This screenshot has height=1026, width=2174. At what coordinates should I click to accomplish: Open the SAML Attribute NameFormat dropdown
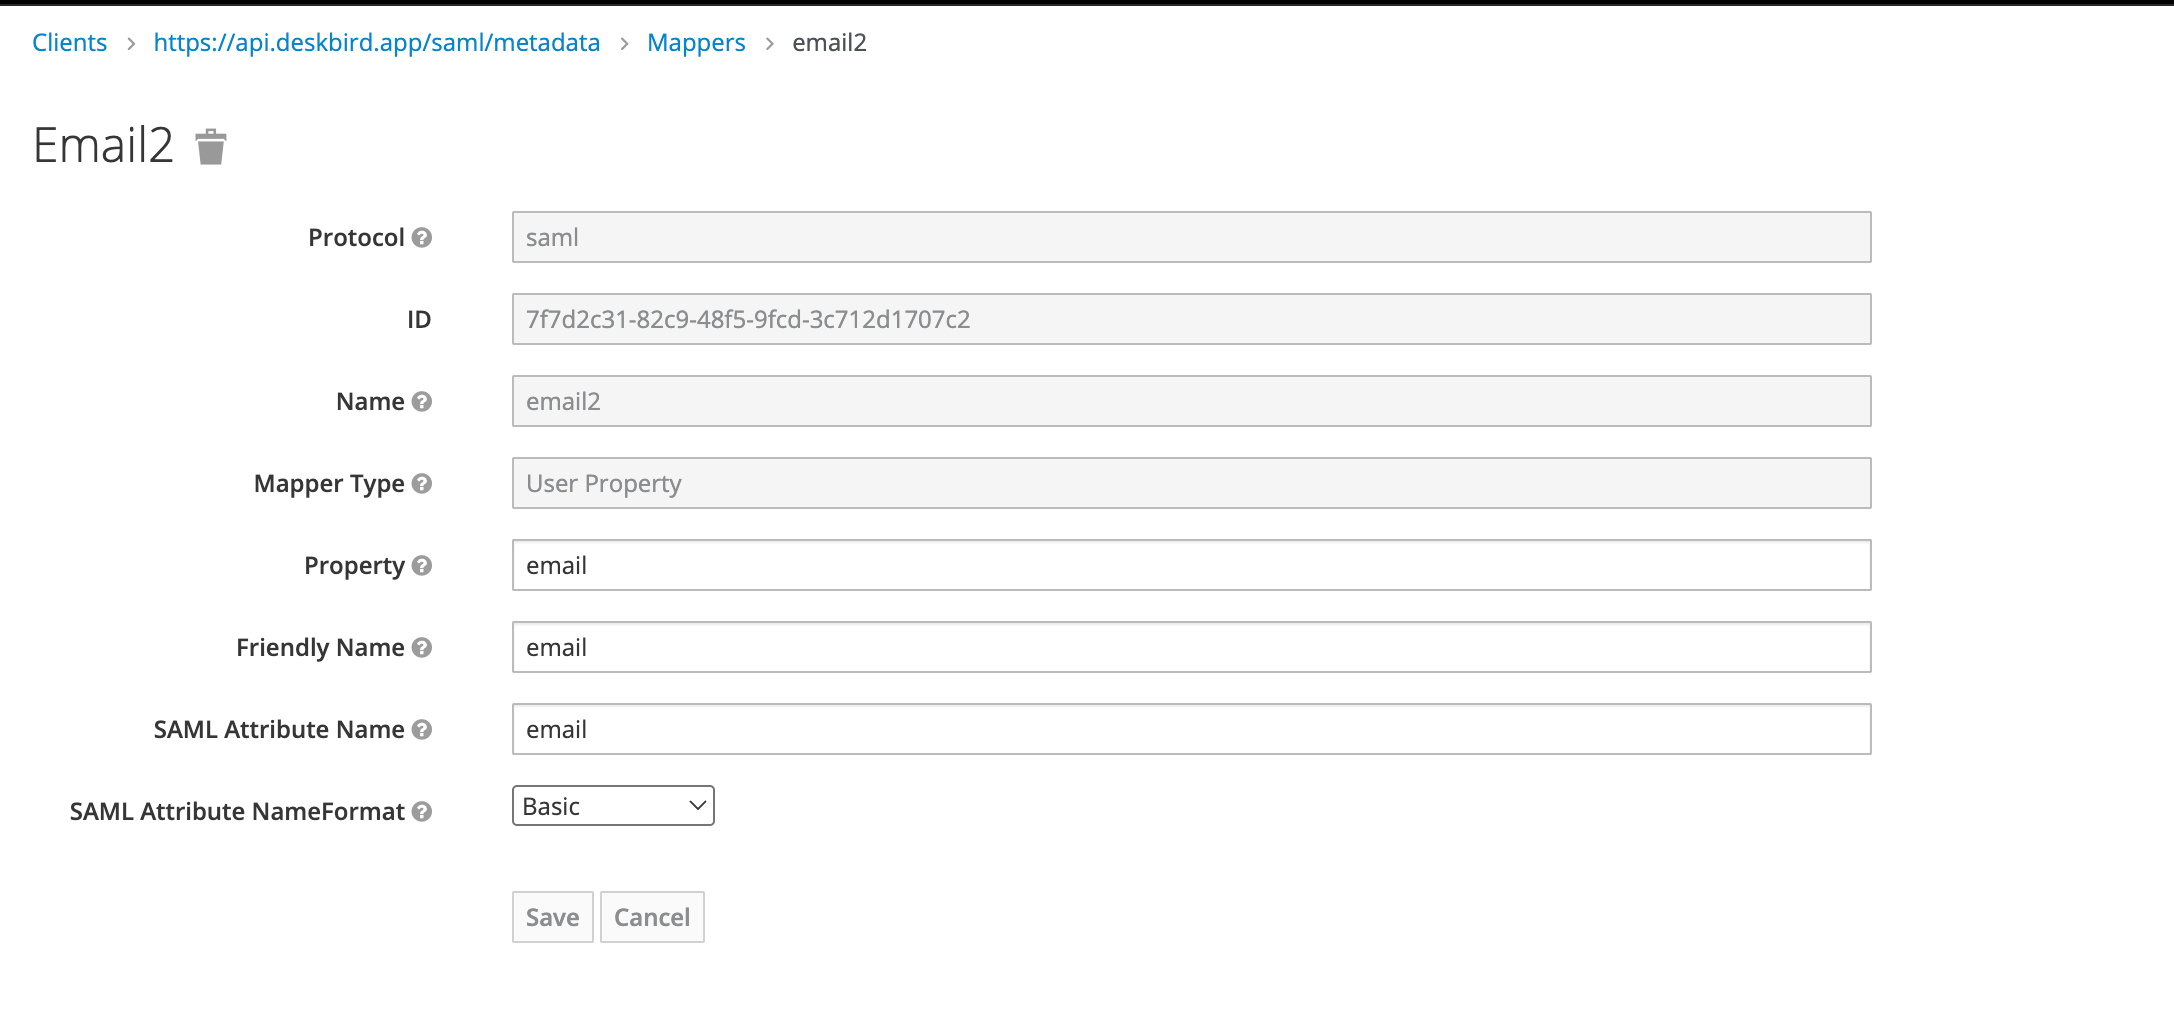click(x=613, y=806)
